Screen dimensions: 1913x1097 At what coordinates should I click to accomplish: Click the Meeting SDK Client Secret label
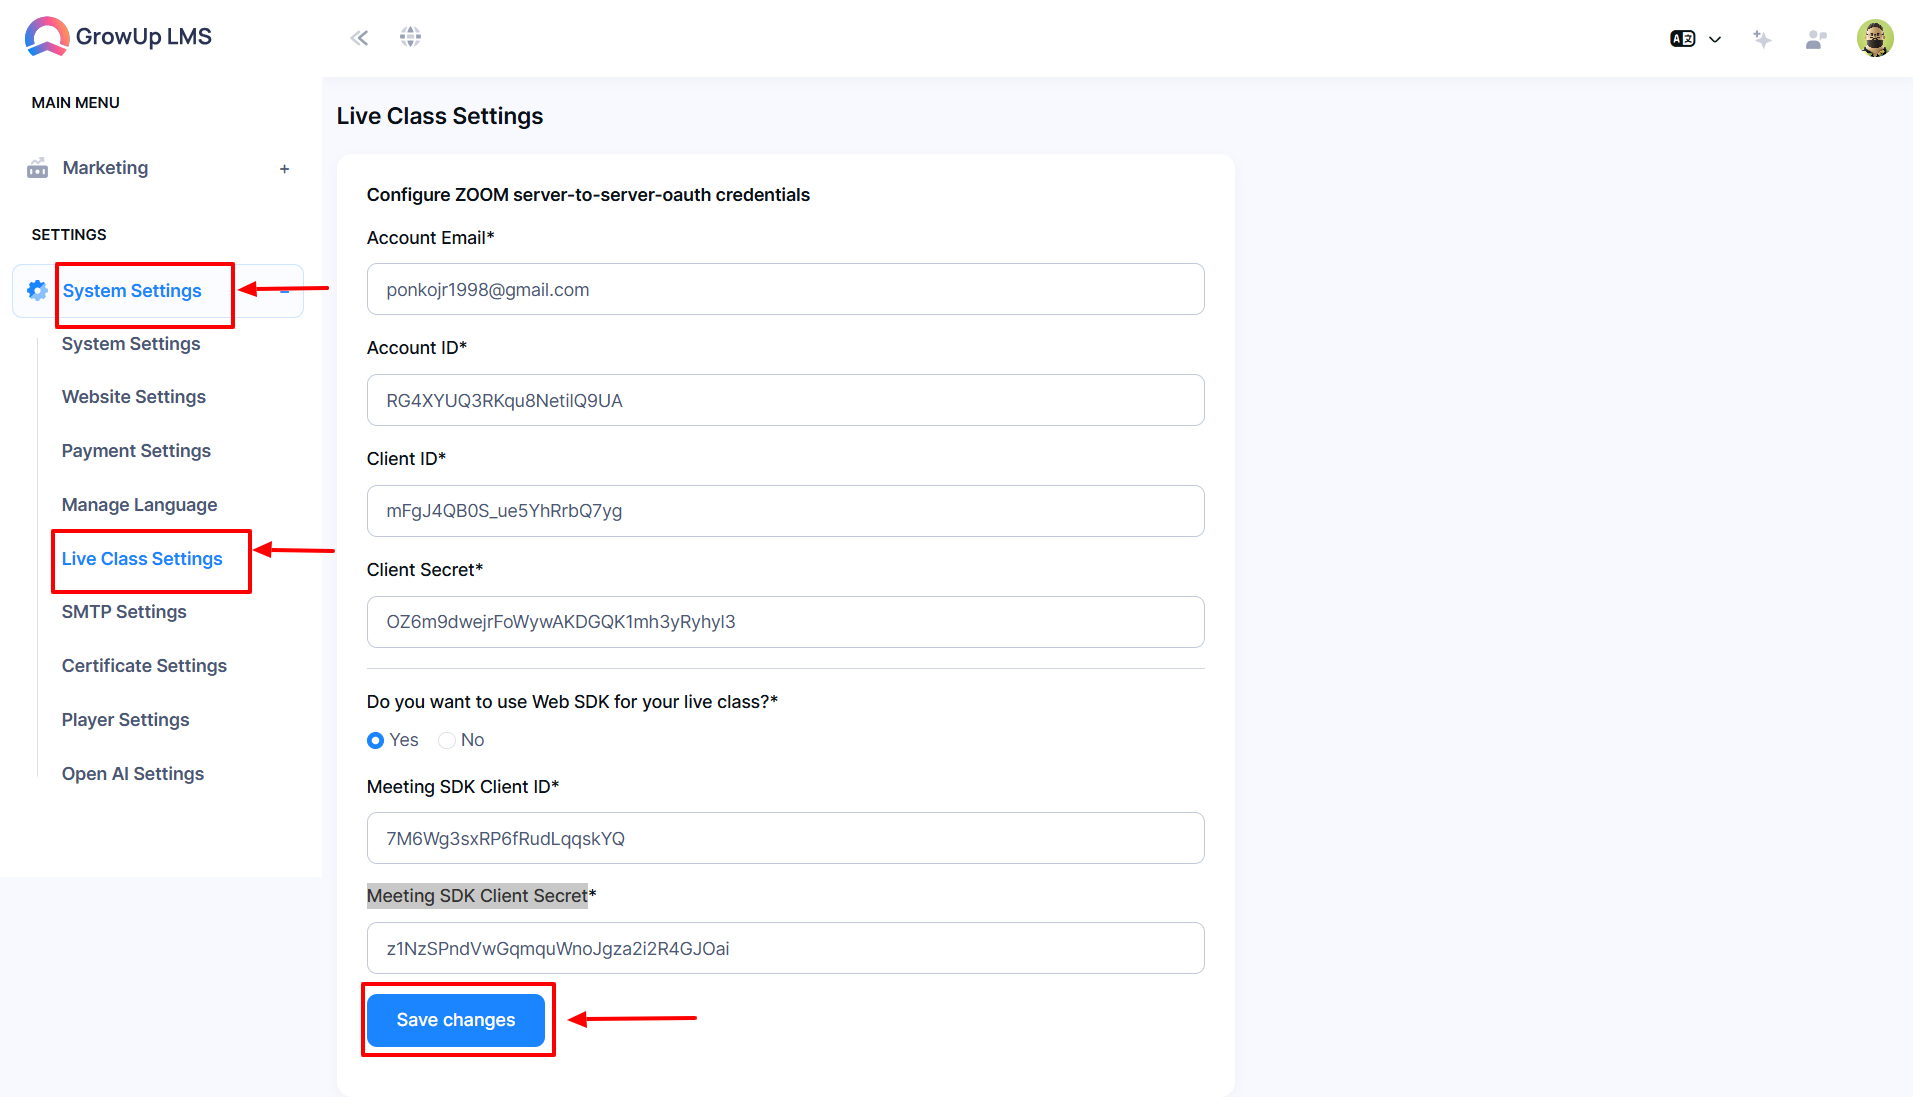(x=481, y=896)
